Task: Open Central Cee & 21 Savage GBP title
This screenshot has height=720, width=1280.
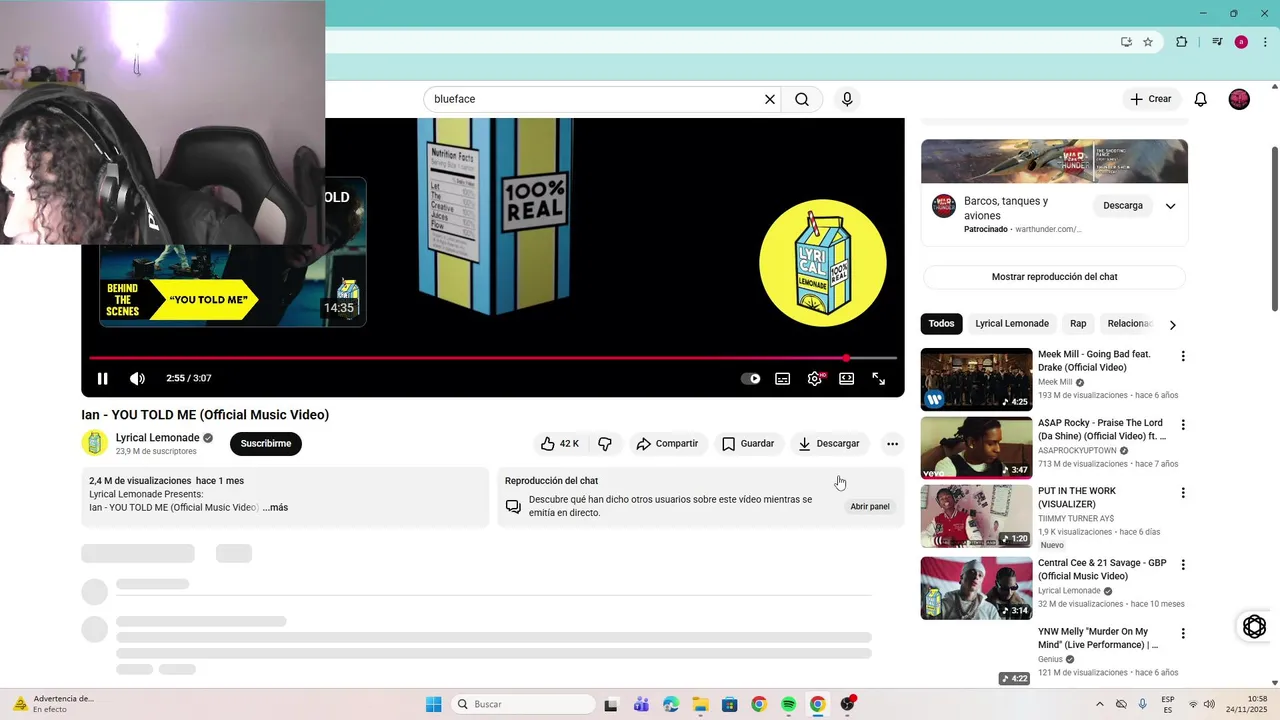Action: (1102, 570)
